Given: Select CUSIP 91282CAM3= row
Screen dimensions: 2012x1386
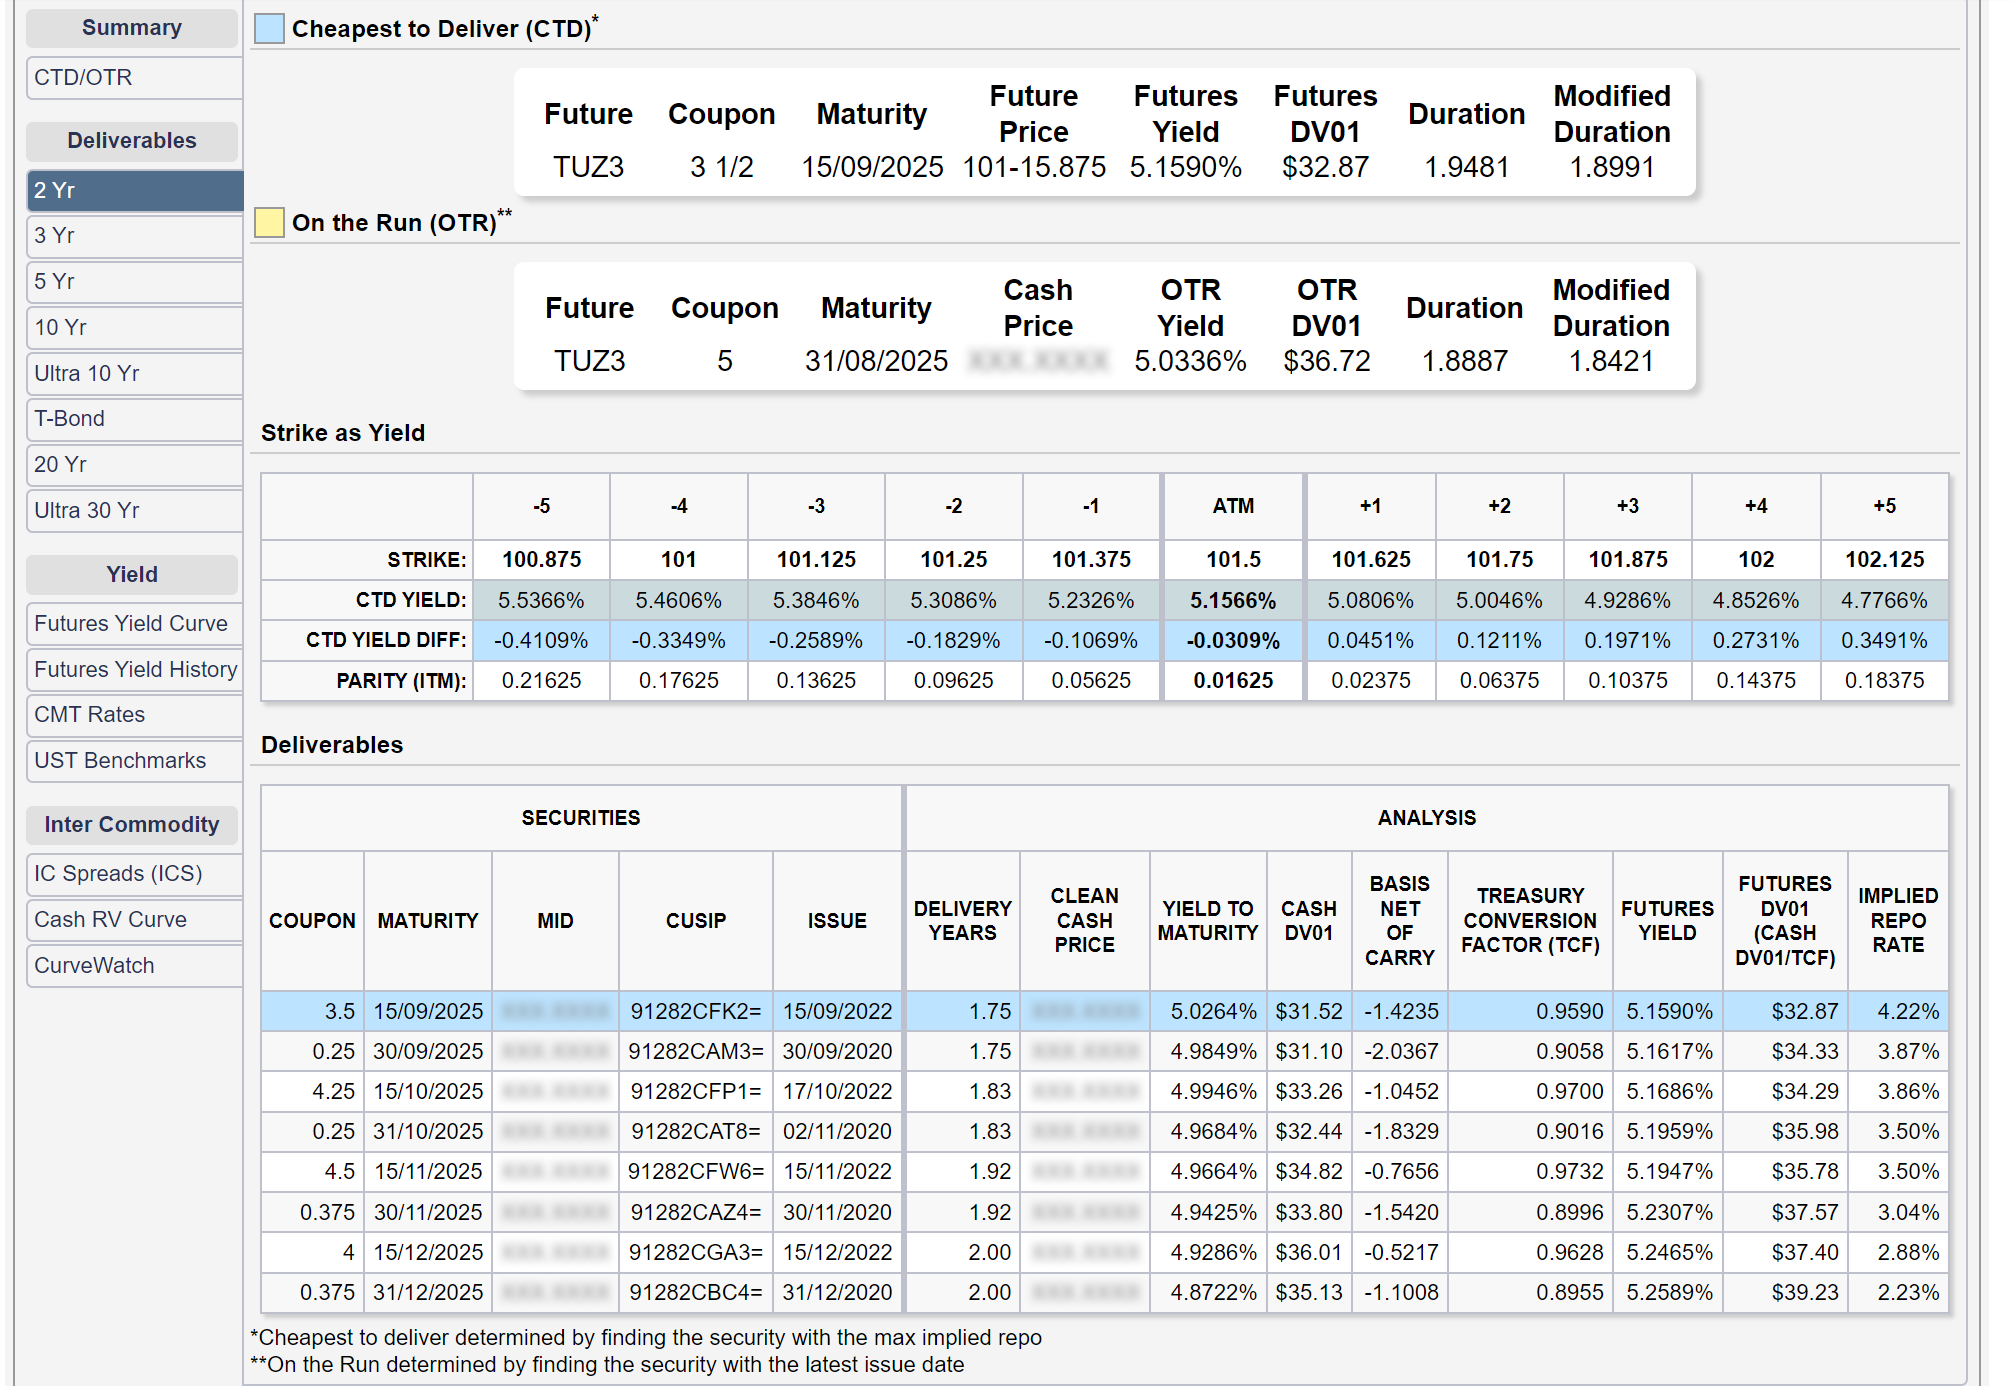Looking at the screenshot, I should coord(1105,1052).
